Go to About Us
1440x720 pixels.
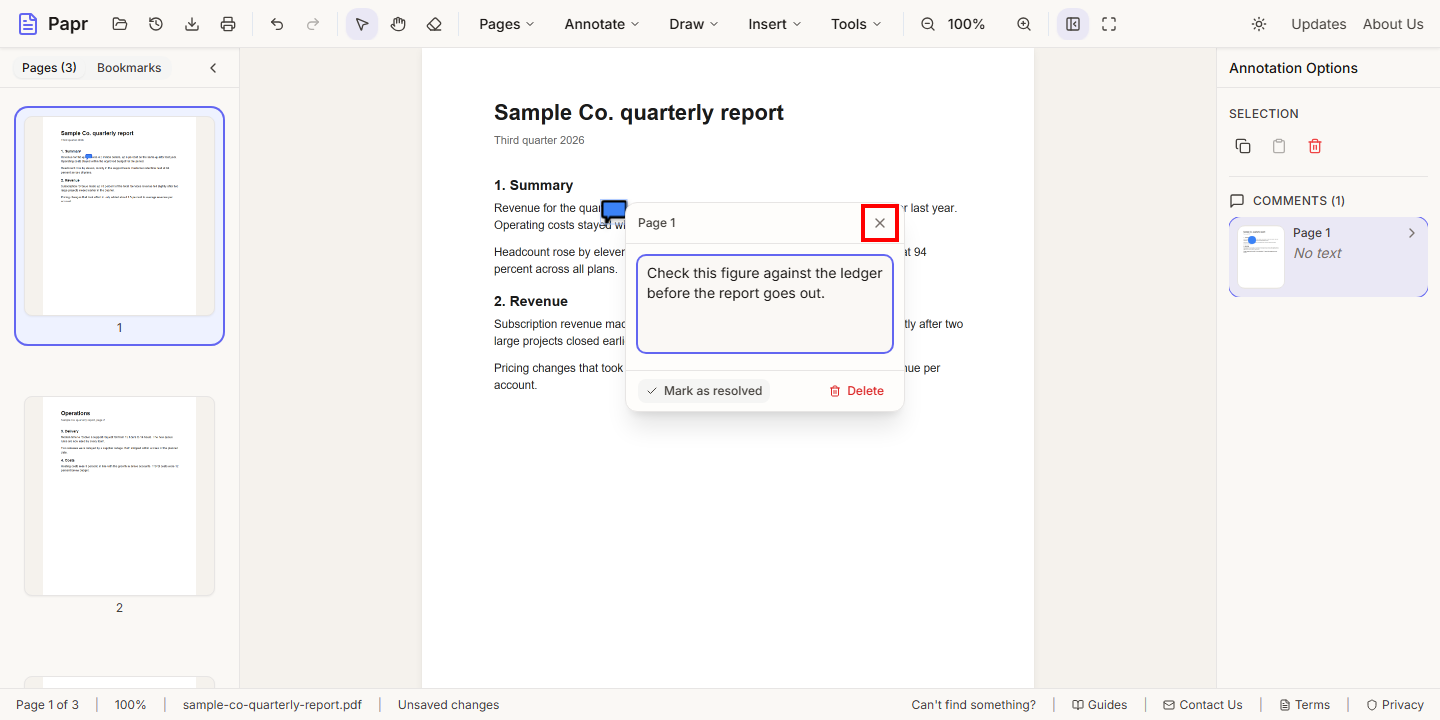click(1393, 24)
